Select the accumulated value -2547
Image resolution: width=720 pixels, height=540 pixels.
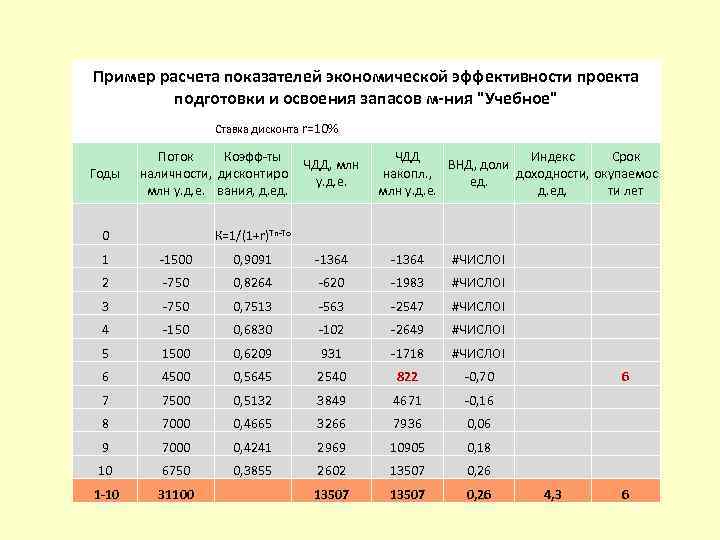(x=407, y=306)
